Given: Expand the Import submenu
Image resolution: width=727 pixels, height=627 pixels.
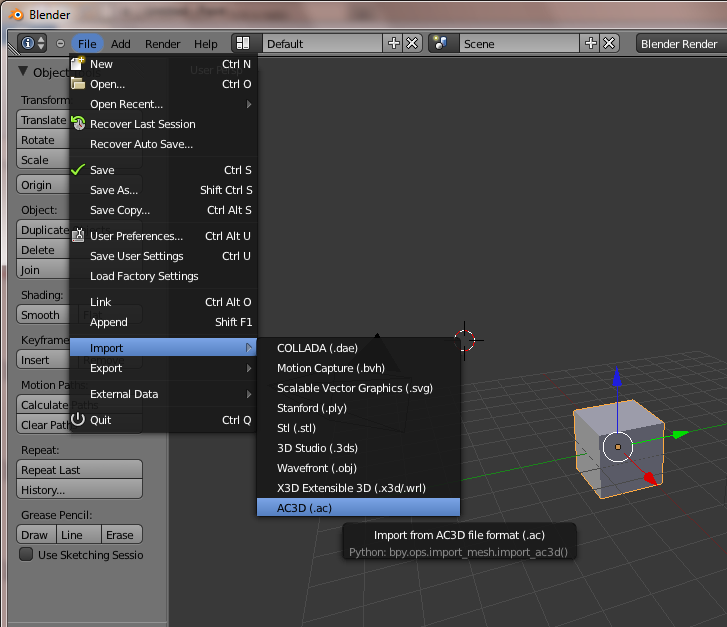Looking at the screenshot, I should (163, 347).
